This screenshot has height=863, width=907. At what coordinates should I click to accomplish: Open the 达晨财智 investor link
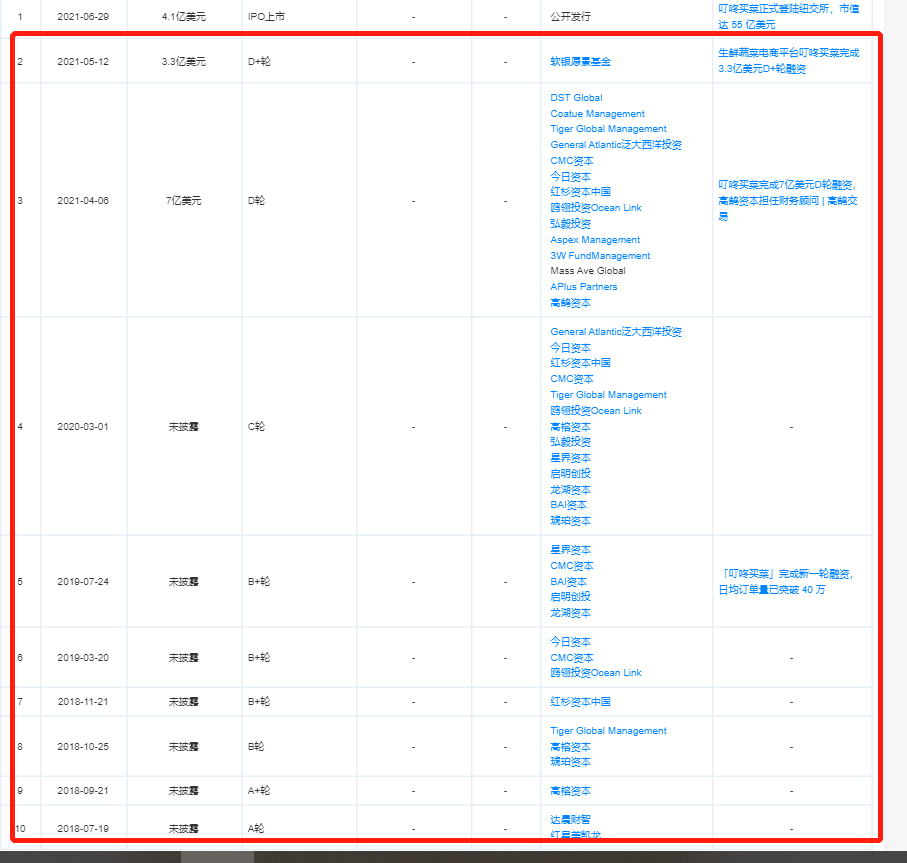tap(570, 820)
